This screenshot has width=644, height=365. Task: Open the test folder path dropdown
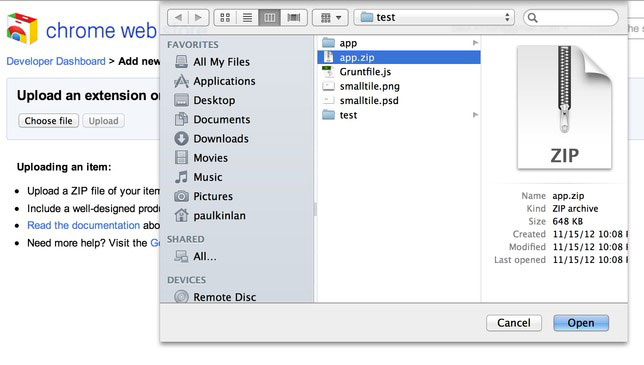pyautogui.click(x=434, y=18)
